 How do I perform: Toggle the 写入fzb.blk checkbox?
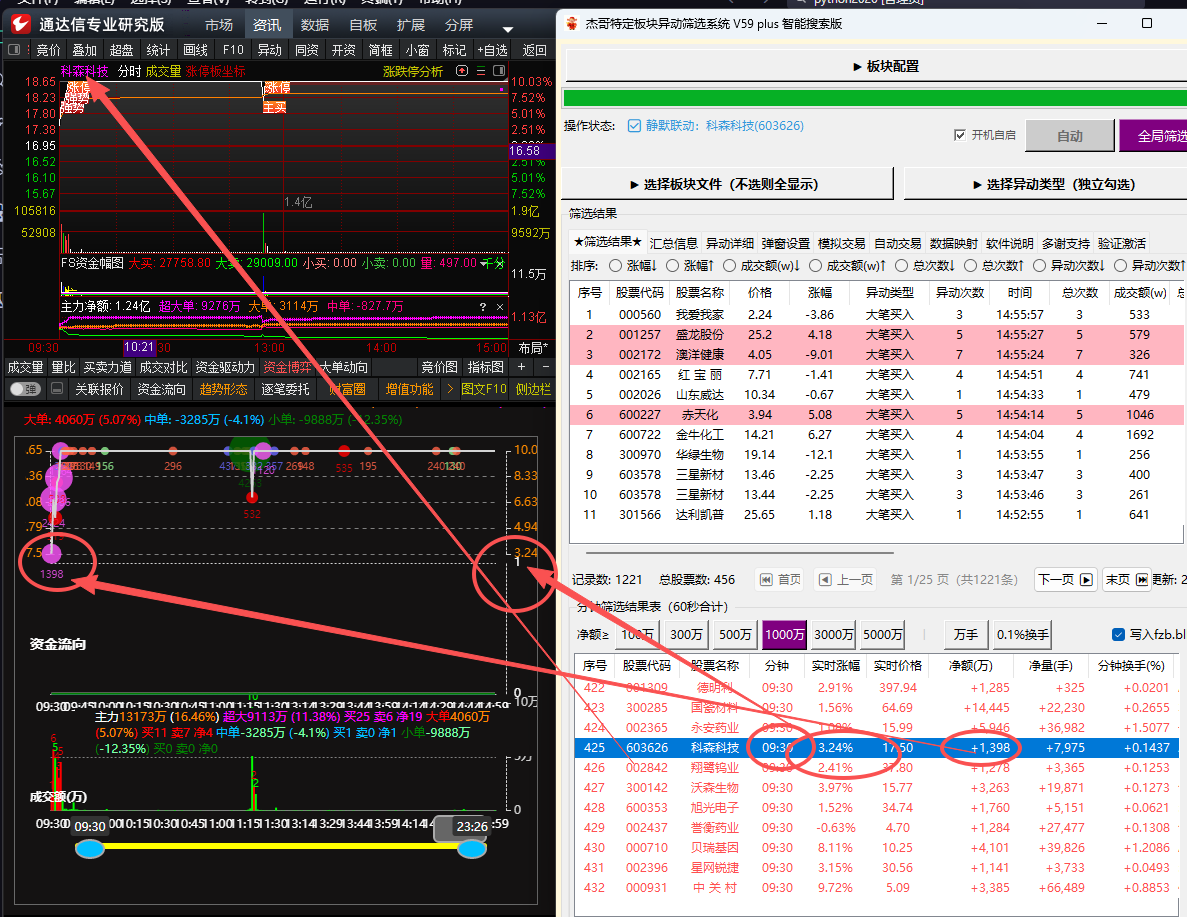tap(1118, 635)
